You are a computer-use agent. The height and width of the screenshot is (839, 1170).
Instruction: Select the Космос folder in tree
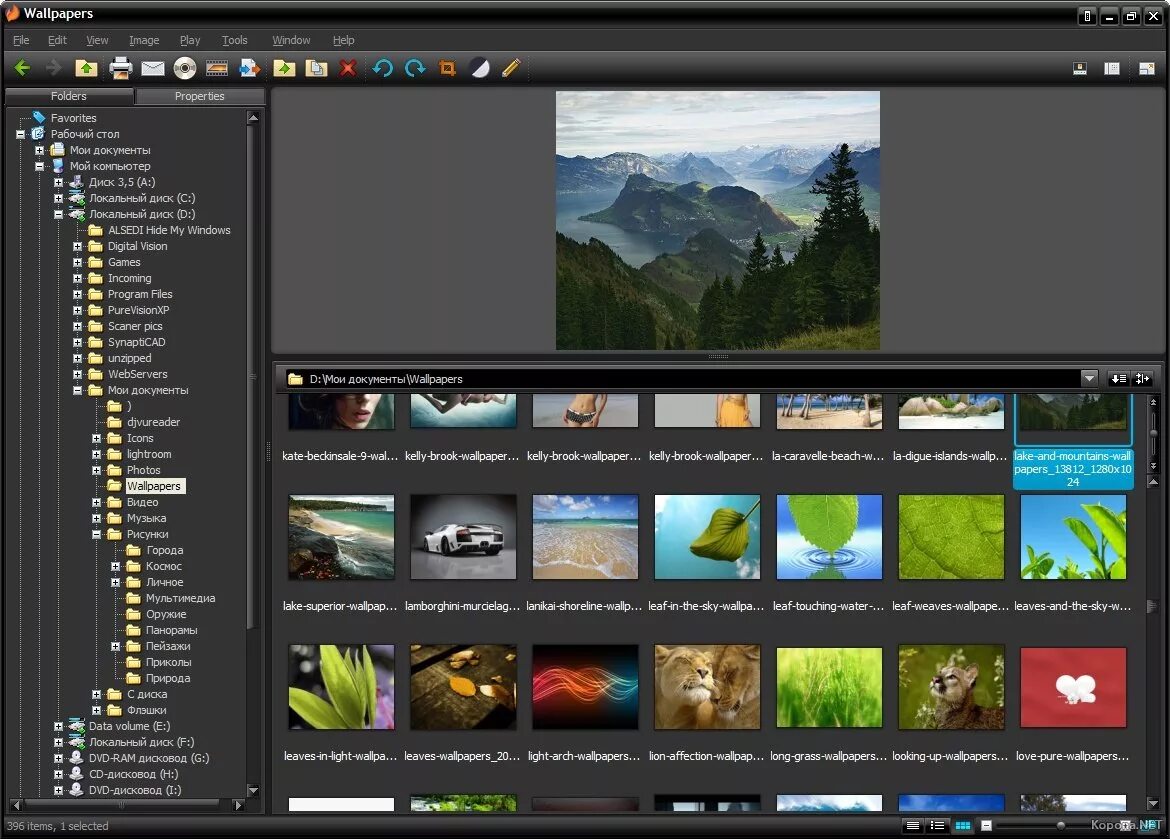[x=163, y=566]
